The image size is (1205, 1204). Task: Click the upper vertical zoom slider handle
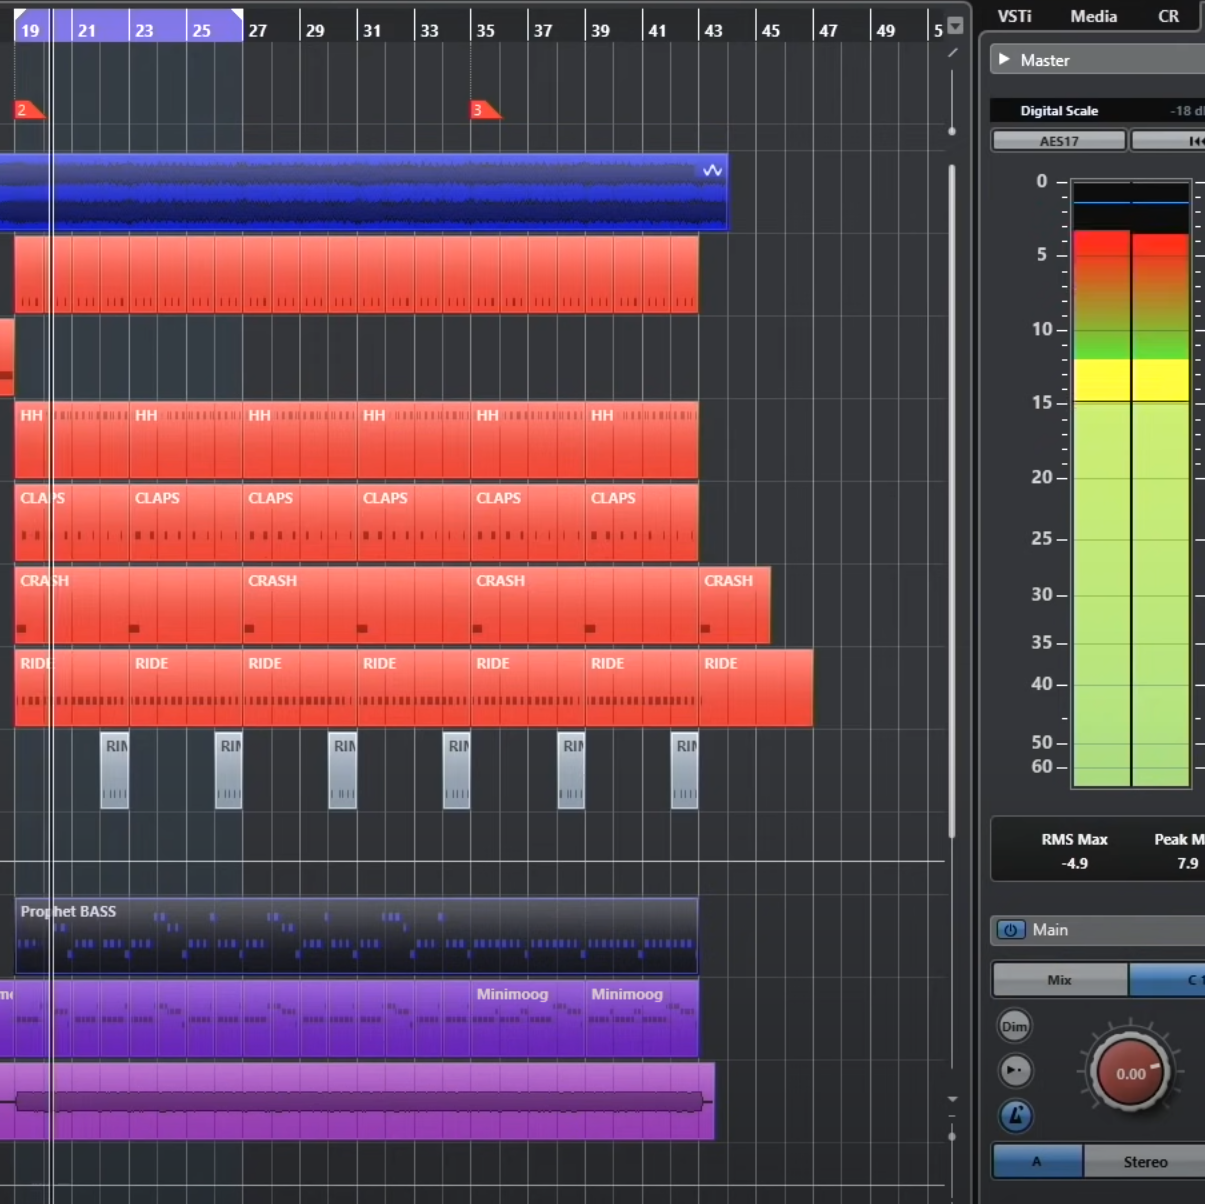(x=952, y=131)
